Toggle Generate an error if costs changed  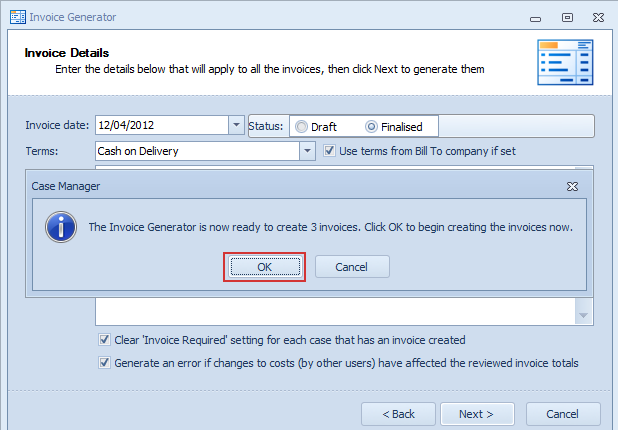(x=104, y=362)
